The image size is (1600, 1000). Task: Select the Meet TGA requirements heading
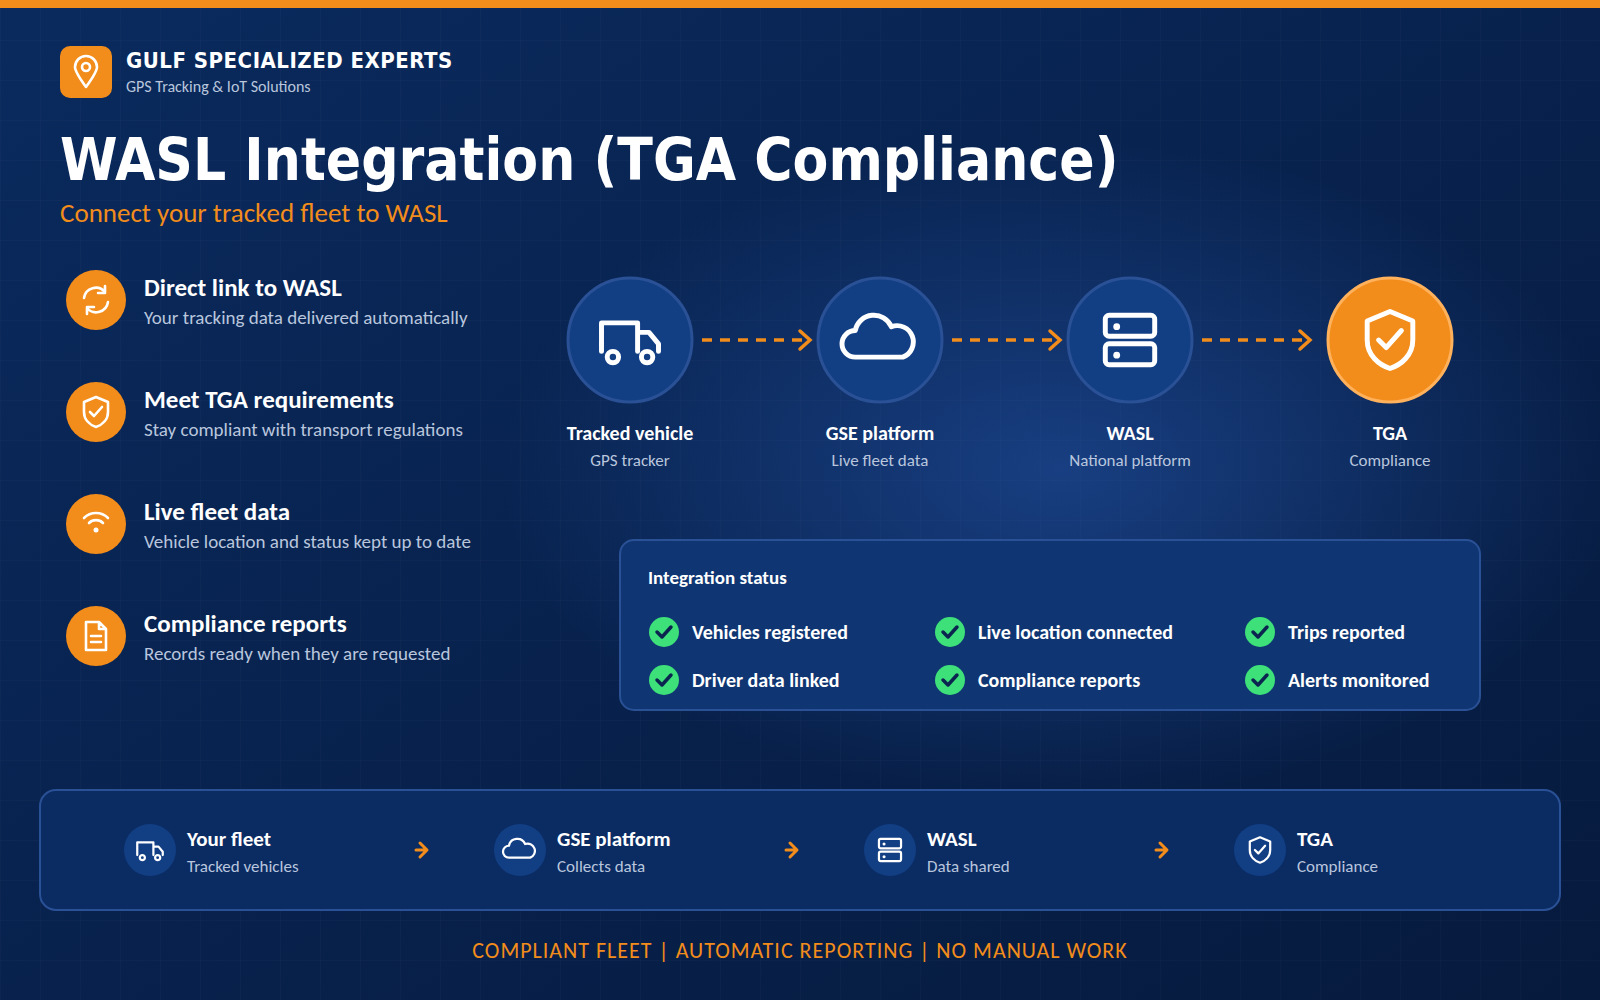pos(269,400)
